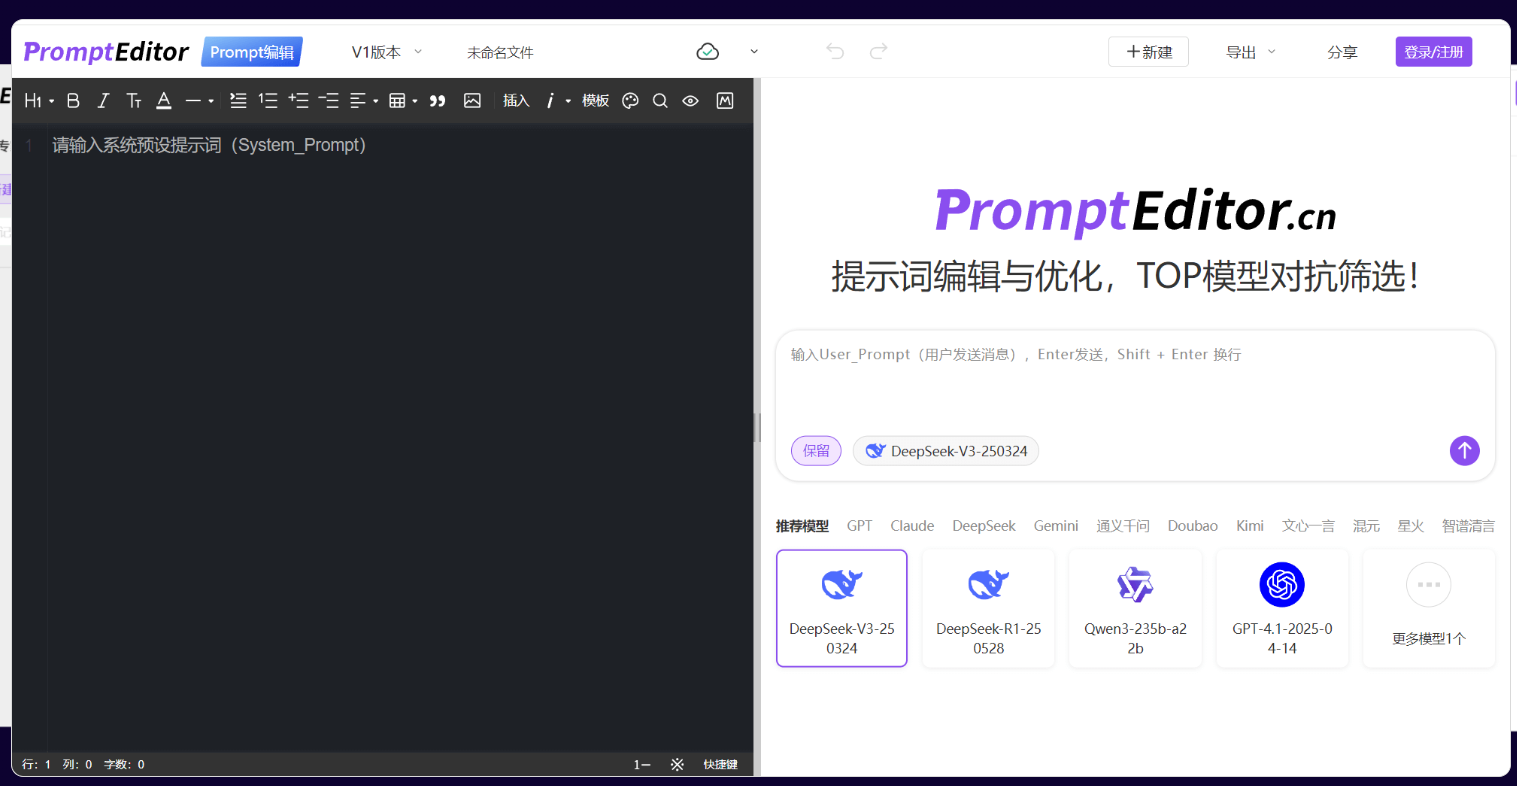Click the Markdown M icon in the toolbar
This screenshot has width=1517, height=786.
coord(725,101)
